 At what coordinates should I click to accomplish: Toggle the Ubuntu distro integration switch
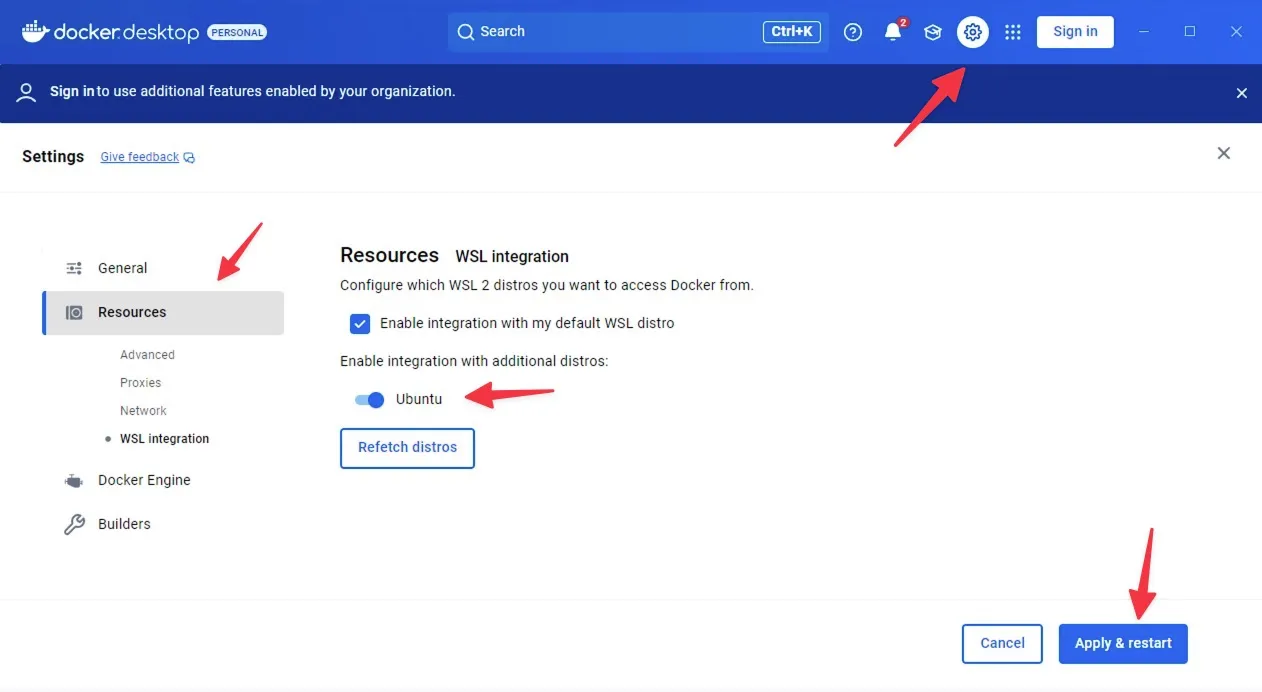pyautogui.click(x=369, y=400)
